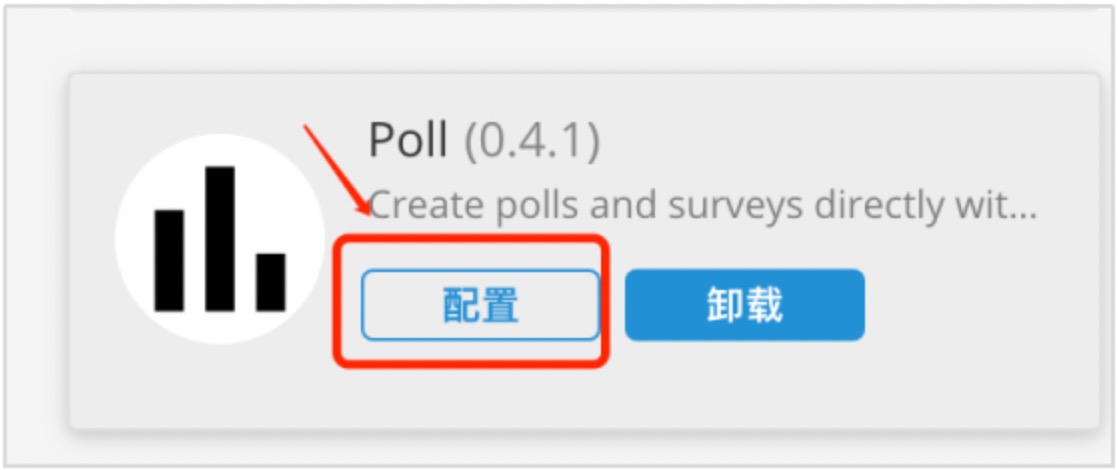Click the blue border of 配置 button
The height and width of the screenshot is (470, 1118).
pyautogui.click(x=480, y=271)
